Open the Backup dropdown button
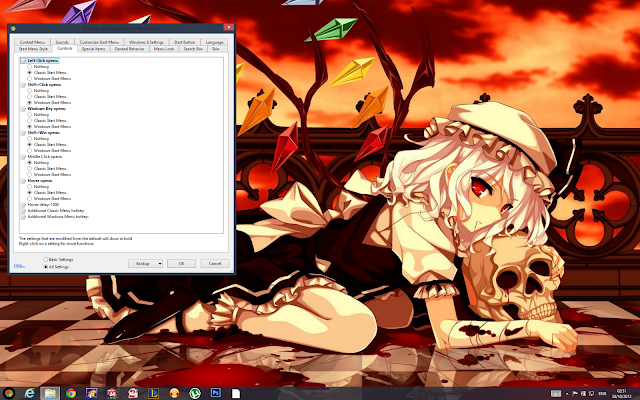The height and width of the screenshot is (400, 640). [x=145, y=264]
